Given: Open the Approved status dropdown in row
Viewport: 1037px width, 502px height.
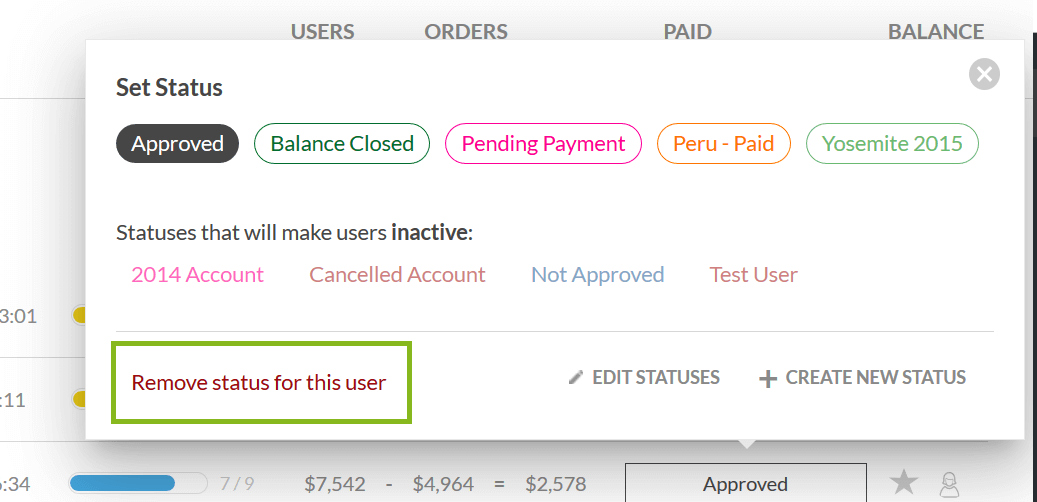Looking at the screenshot, I should click(745, 484).
